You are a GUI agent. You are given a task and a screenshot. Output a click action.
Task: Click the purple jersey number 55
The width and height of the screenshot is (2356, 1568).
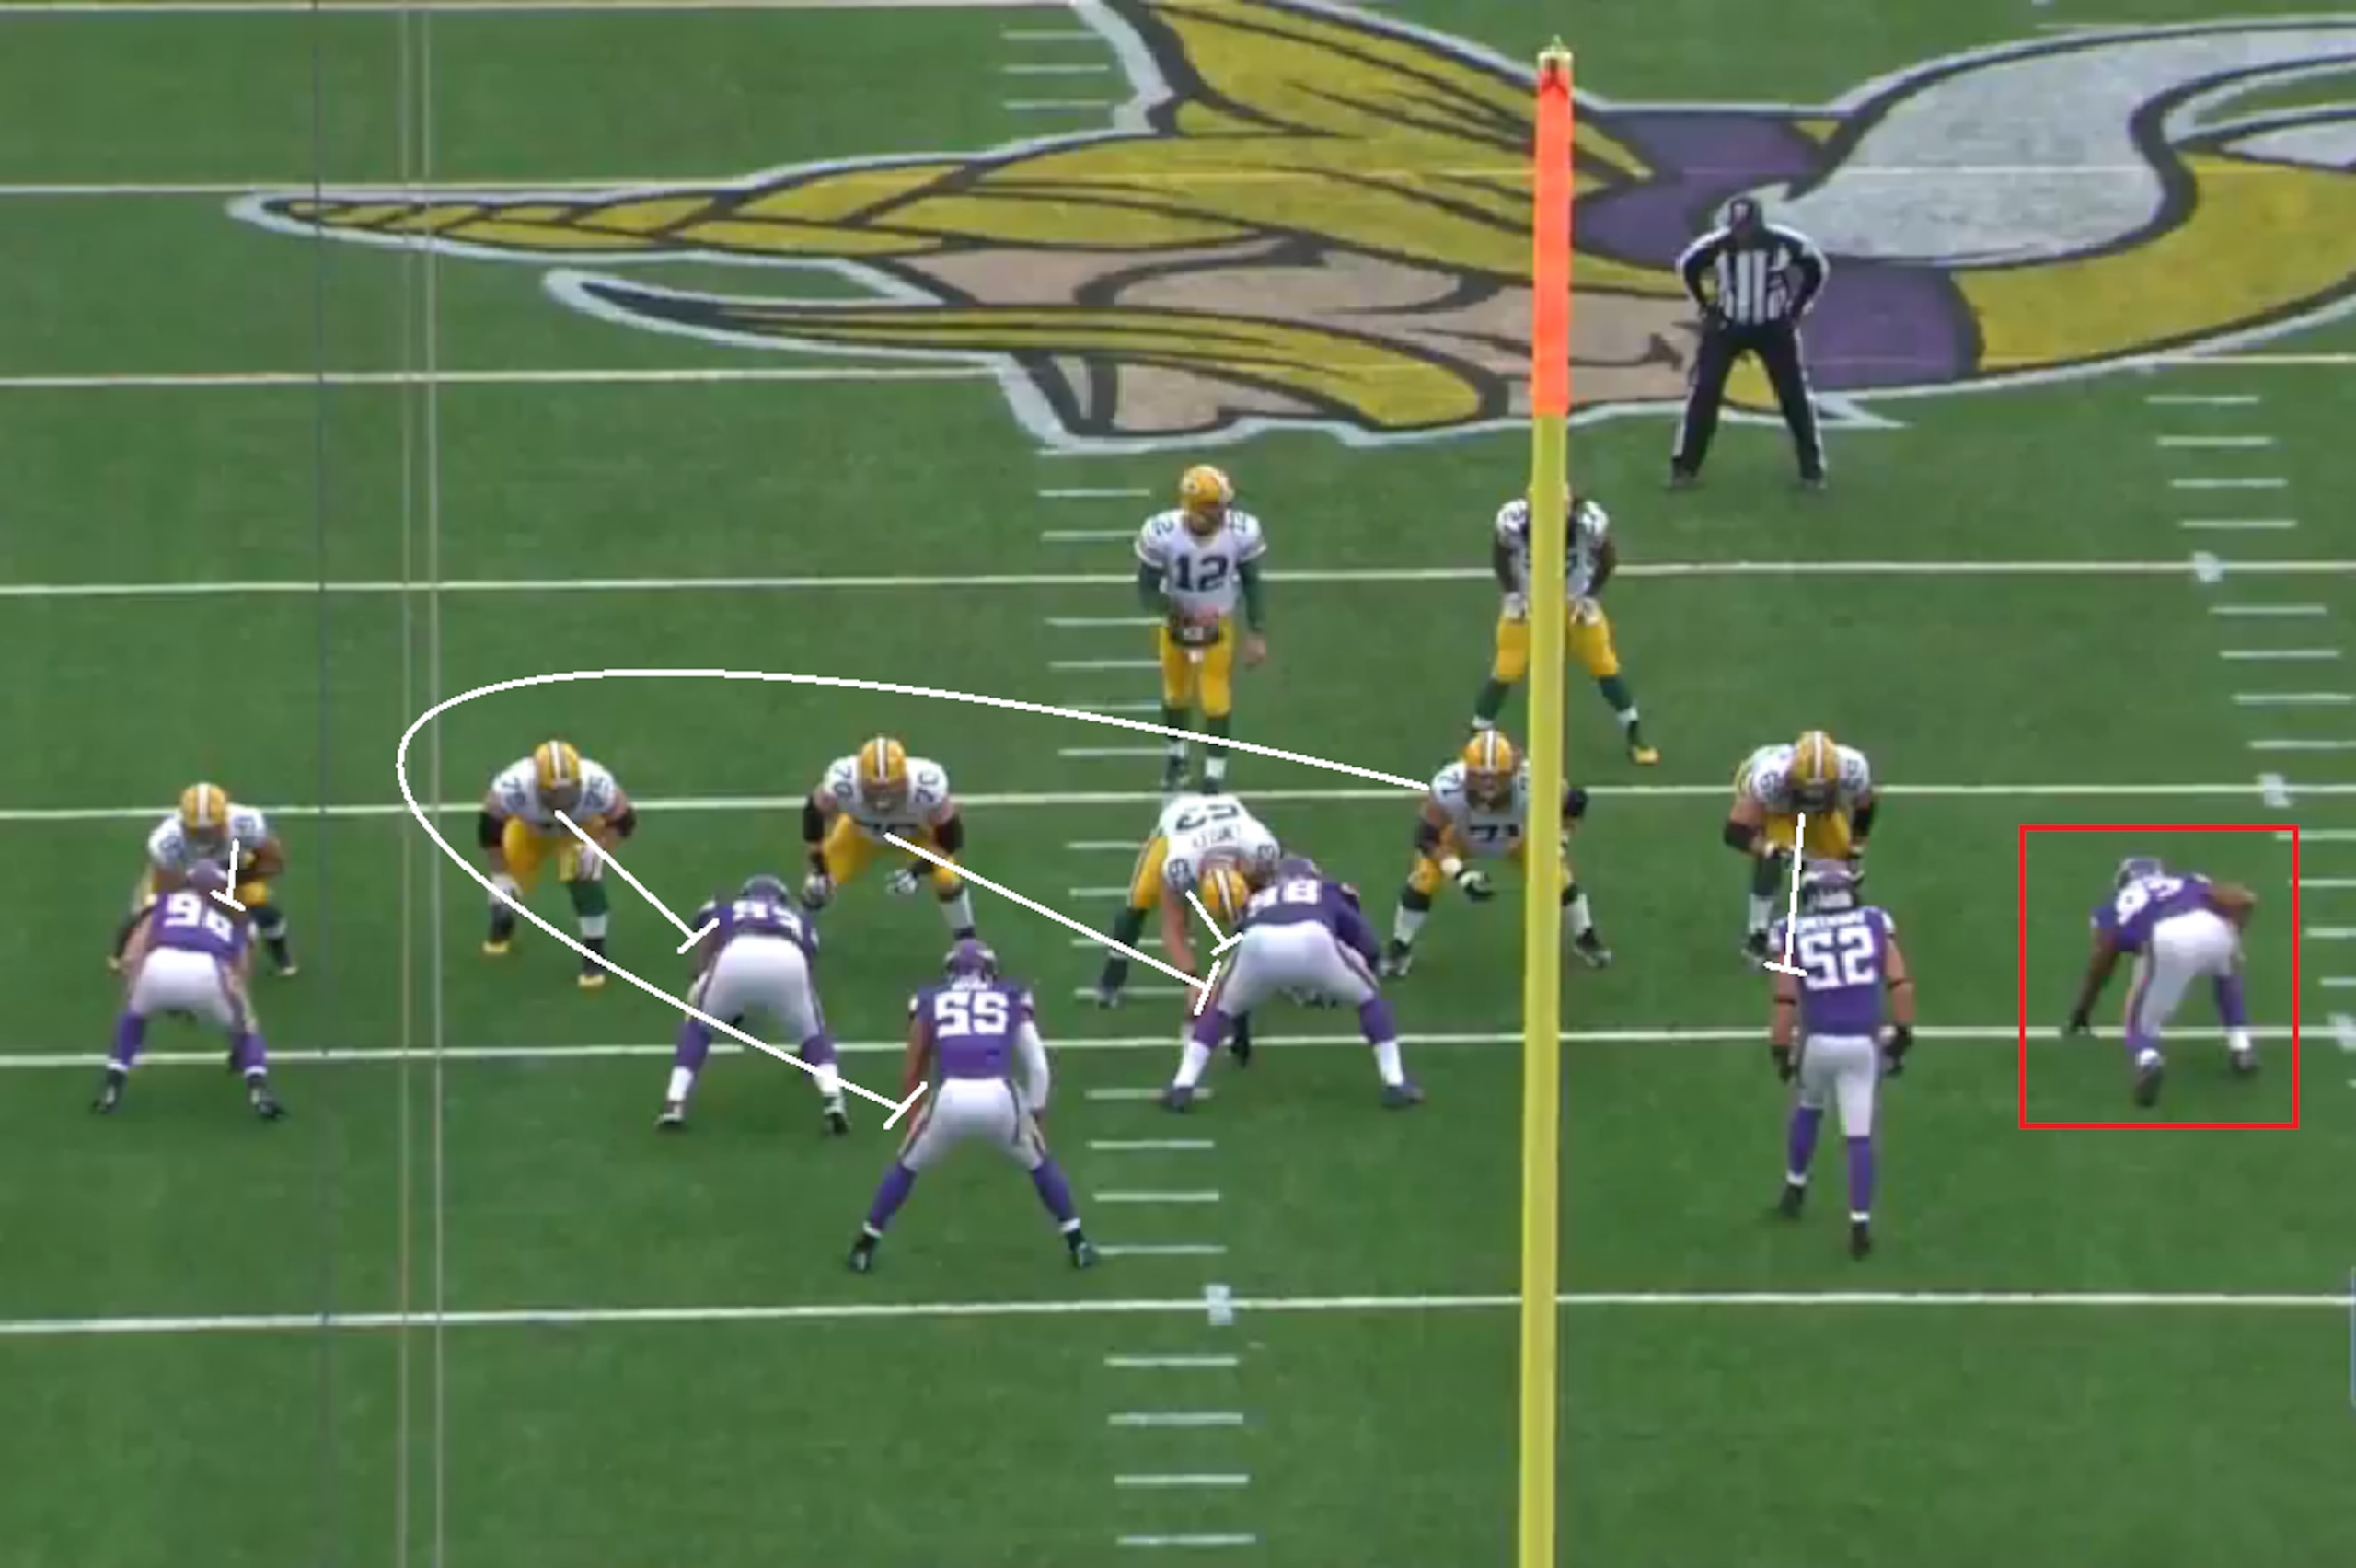[970, 1014]
